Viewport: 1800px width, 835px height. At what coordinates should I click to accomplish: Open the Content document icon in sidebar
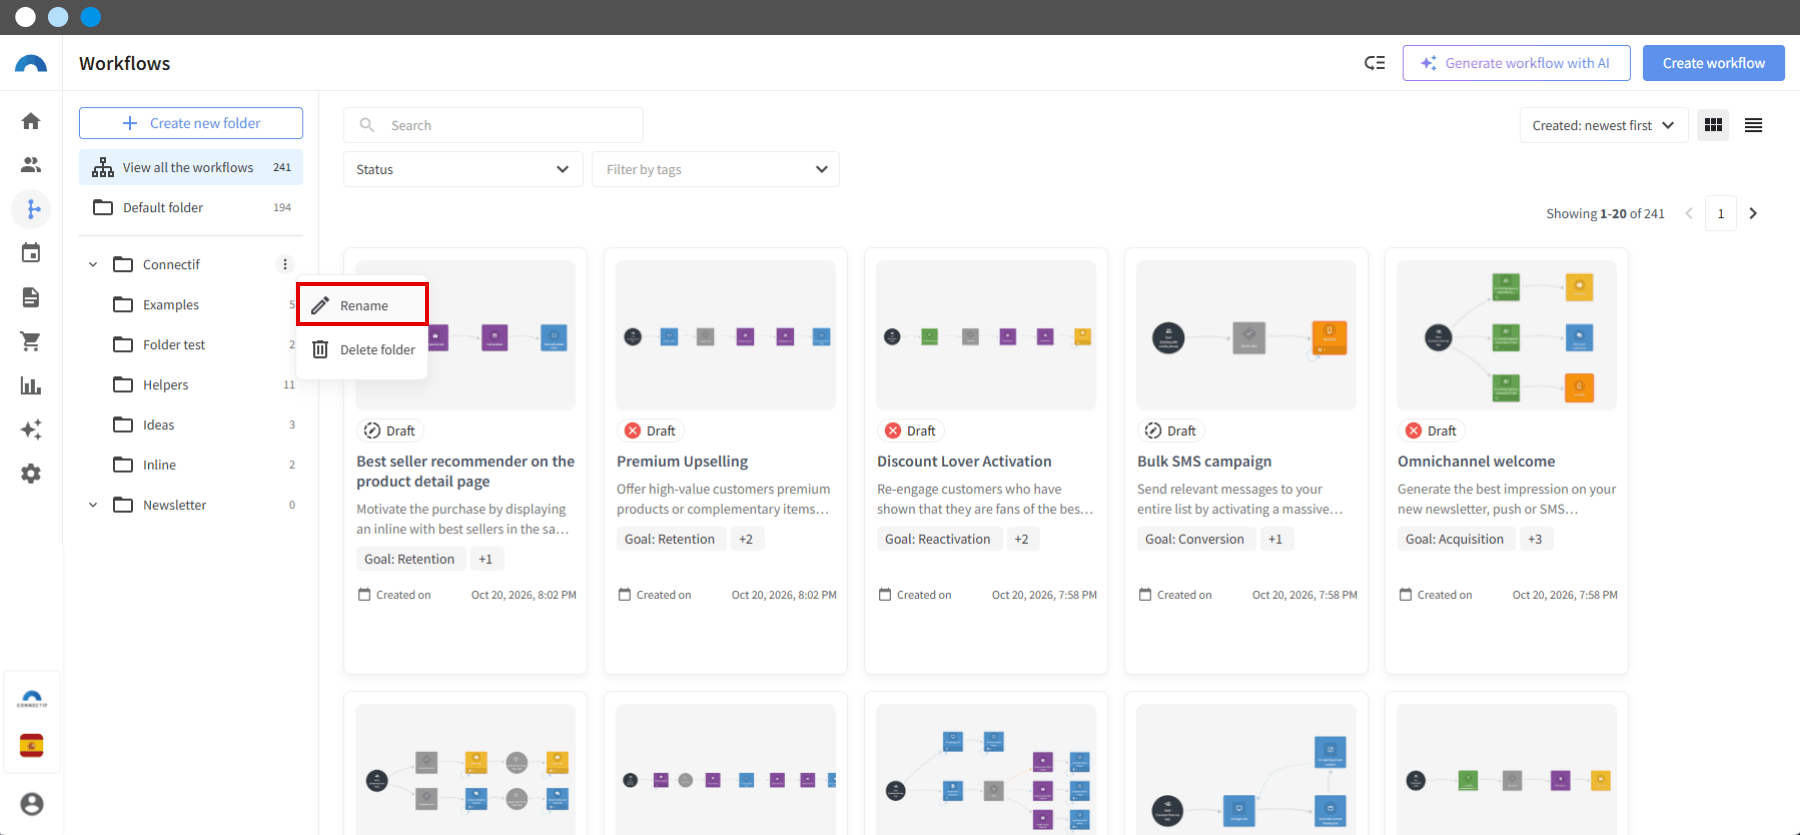click(31, 297)
